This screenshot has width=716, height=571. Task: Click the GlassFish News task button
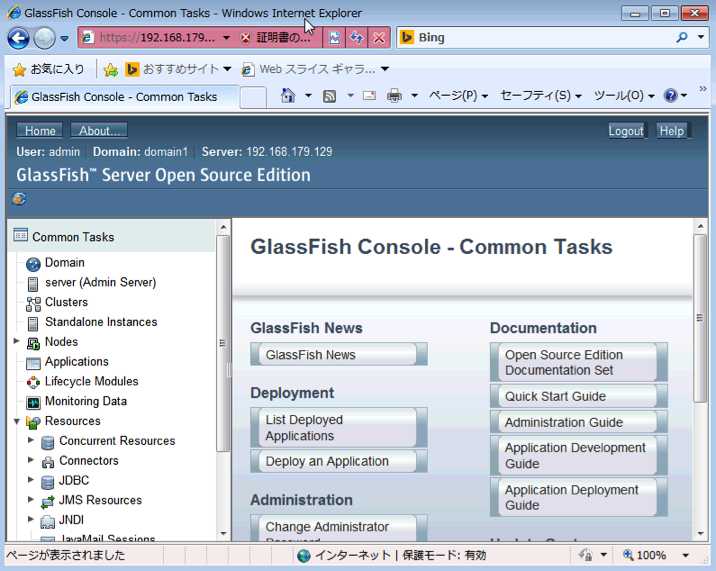pyautogui.click(x=339, y=354)
